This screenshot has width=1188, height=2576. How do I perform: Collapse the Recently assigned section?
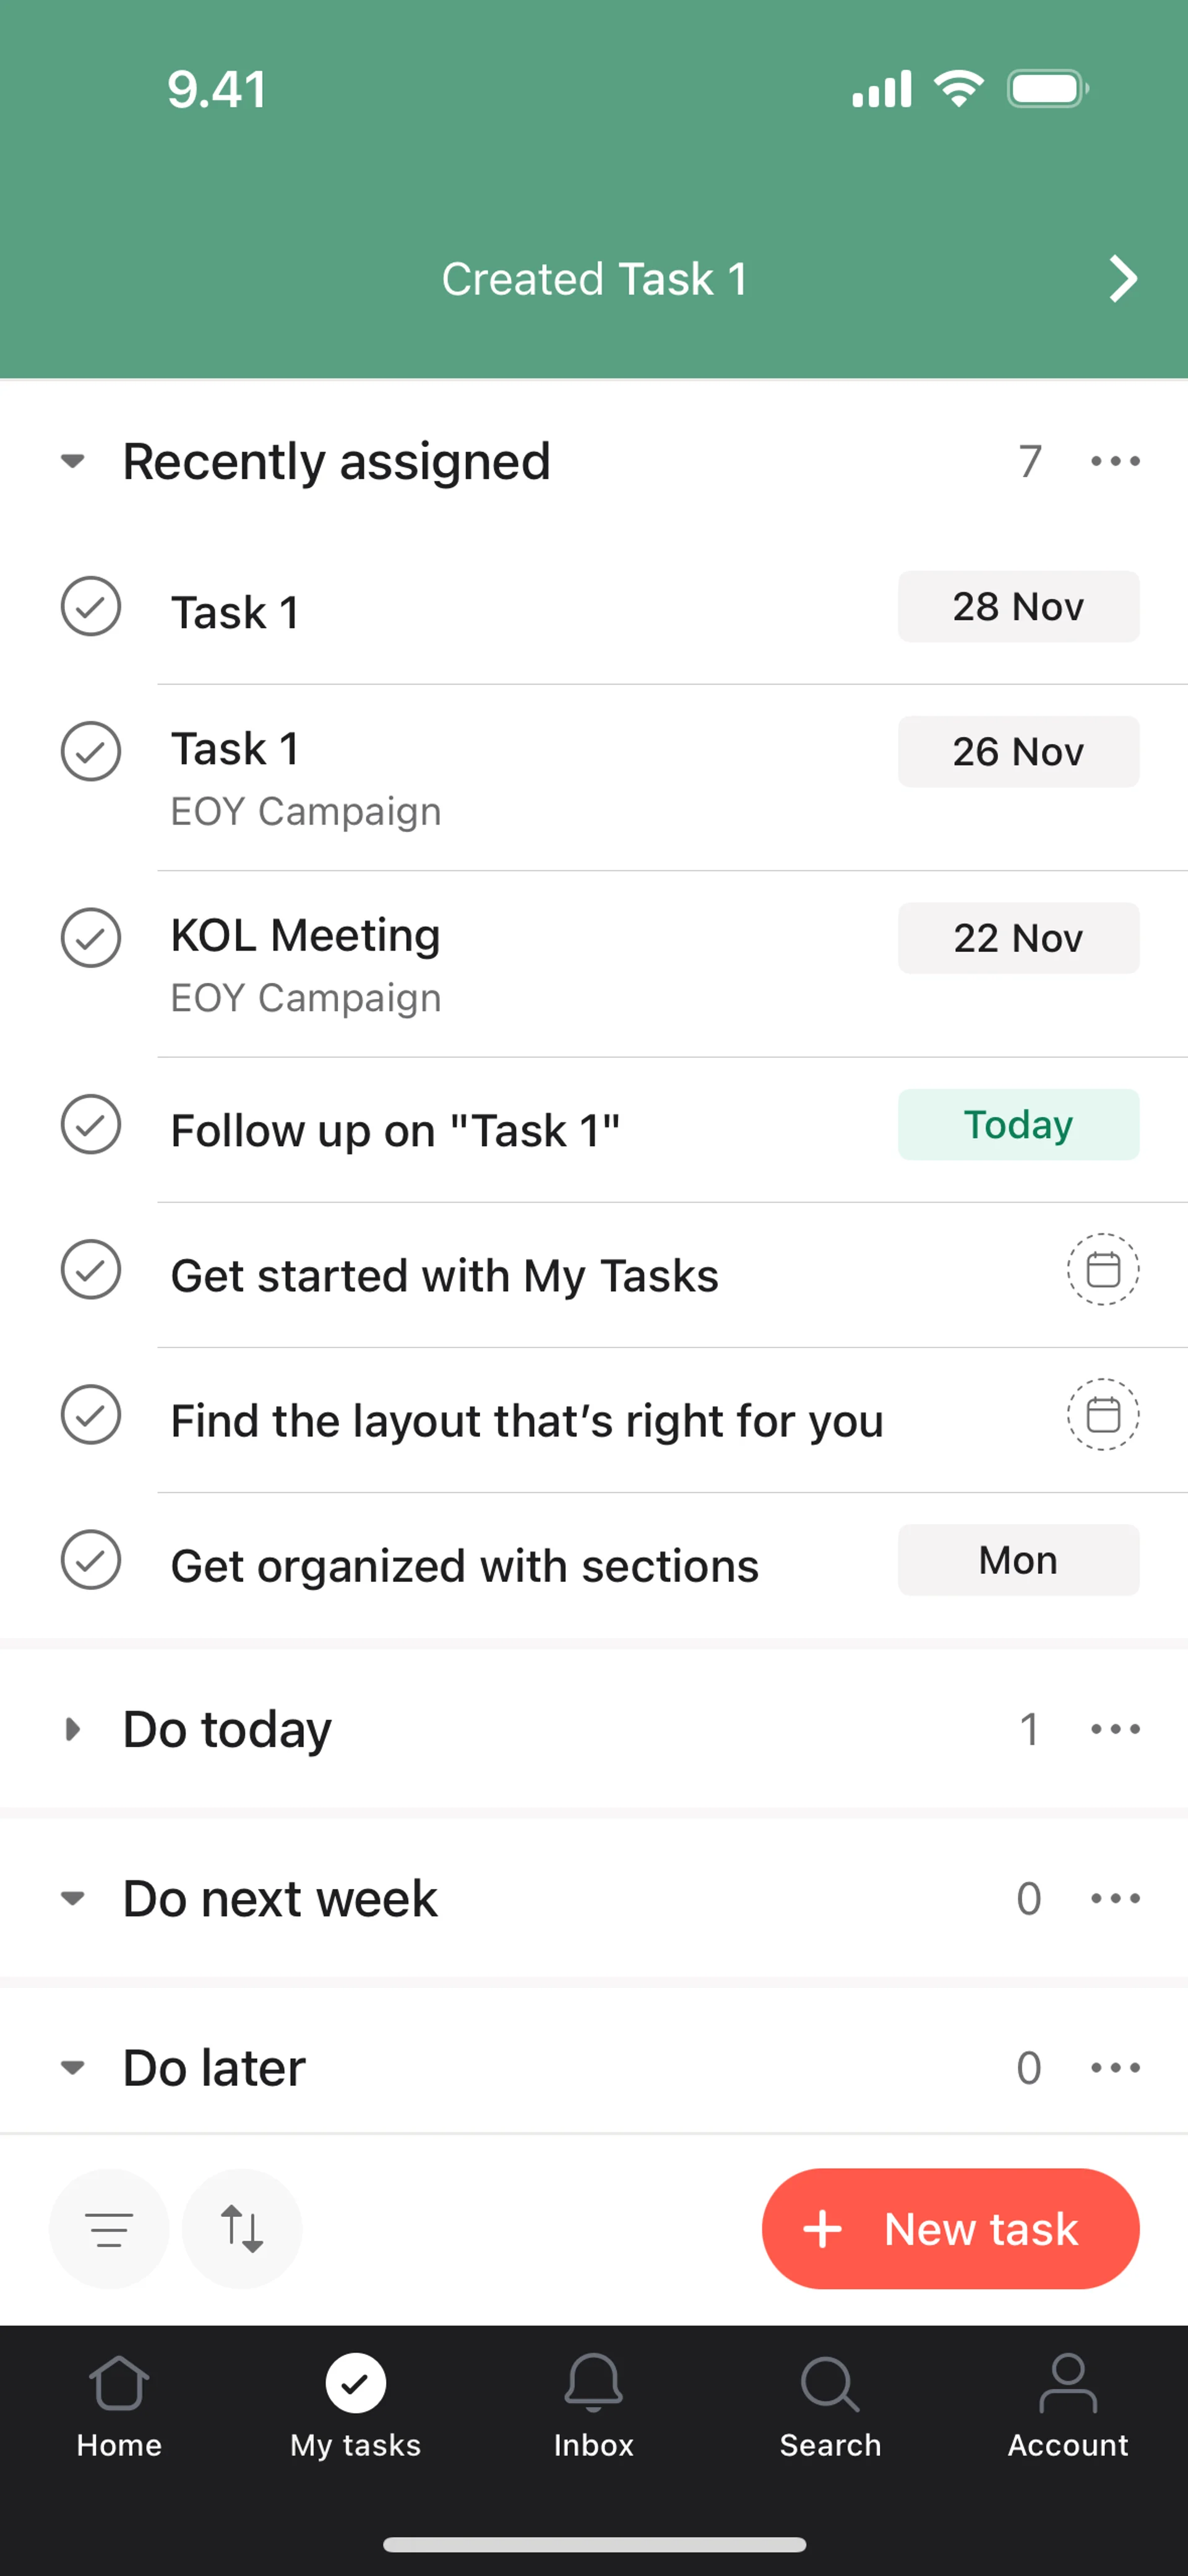click(x=72, y=461)
